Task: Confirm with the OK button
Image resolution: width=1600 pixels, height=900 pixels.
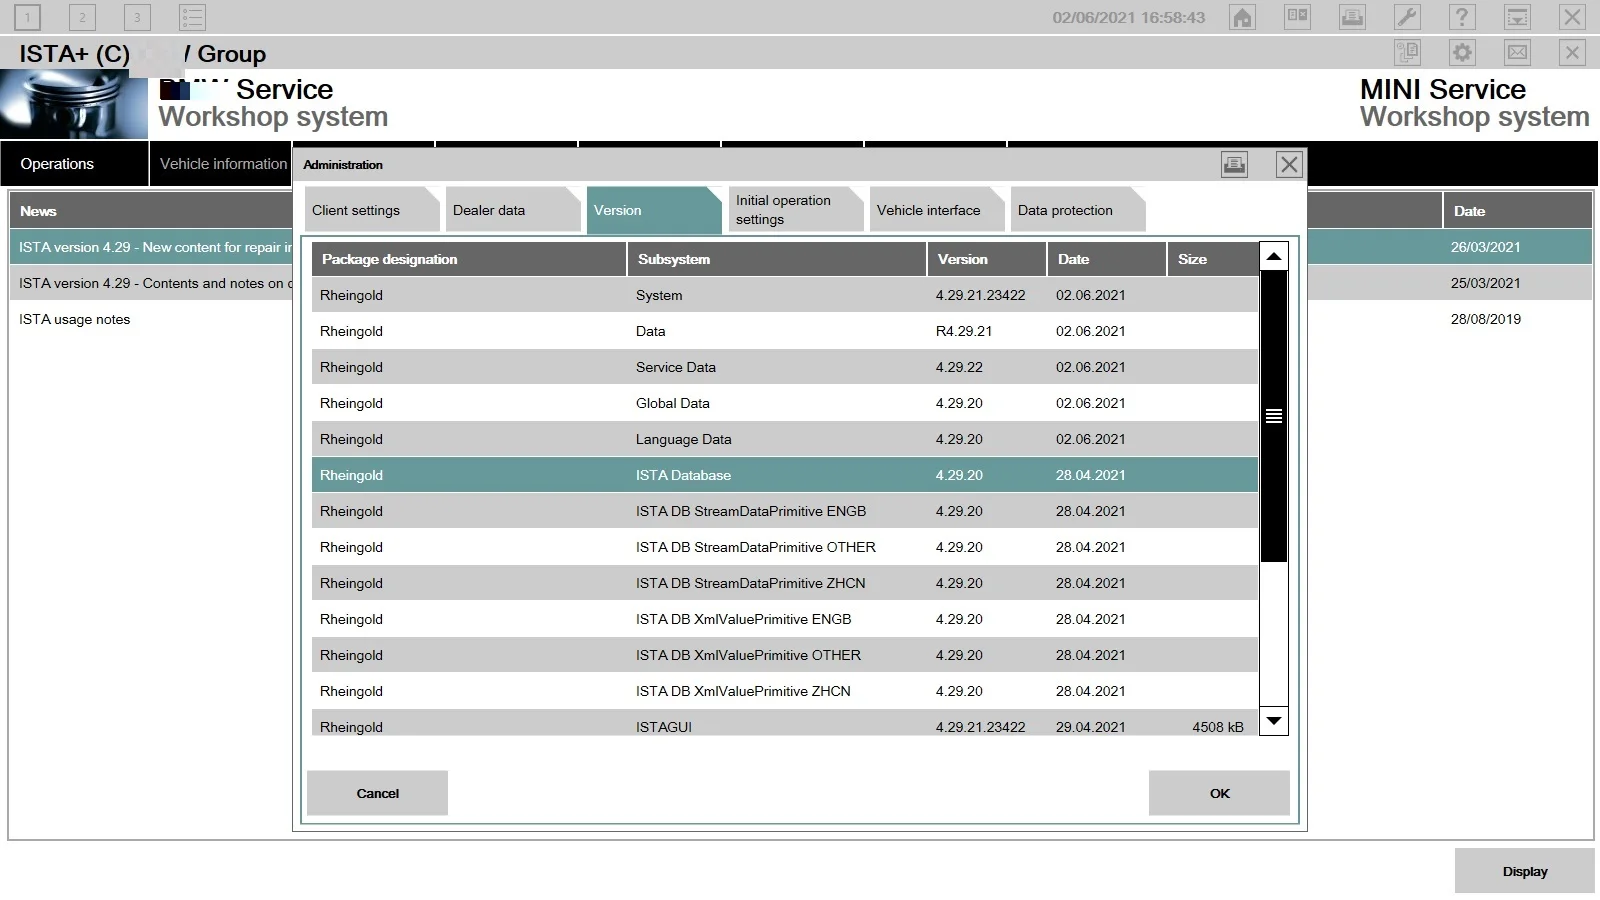Action: (x=1219, y=793)
